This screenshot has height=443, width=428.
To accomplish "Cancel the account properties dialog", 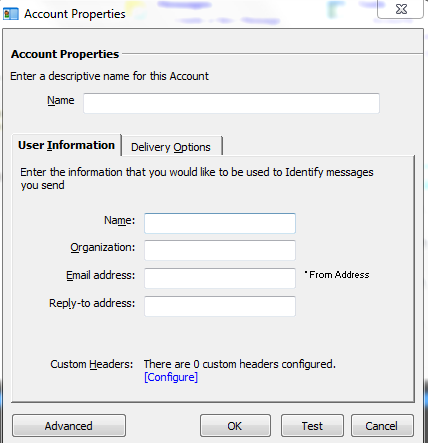I will tap(382, 426).
